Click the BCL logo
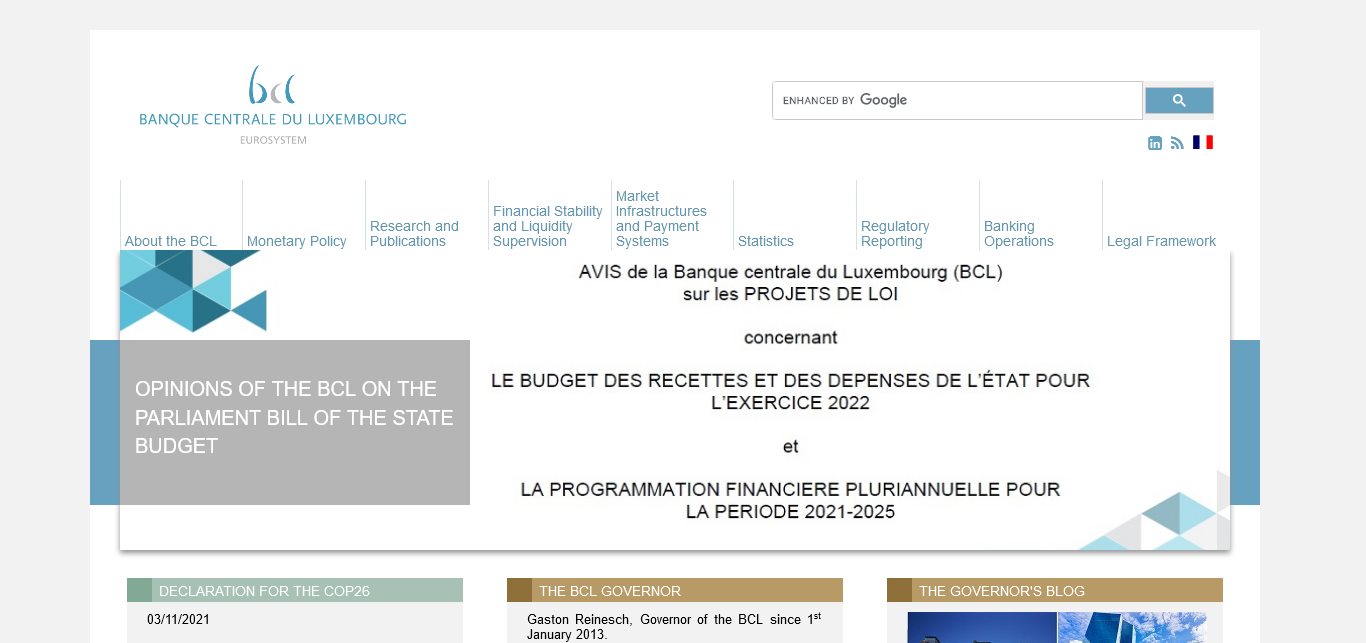This screenshot has height=643, width=1366. click(x=272, y=105)
